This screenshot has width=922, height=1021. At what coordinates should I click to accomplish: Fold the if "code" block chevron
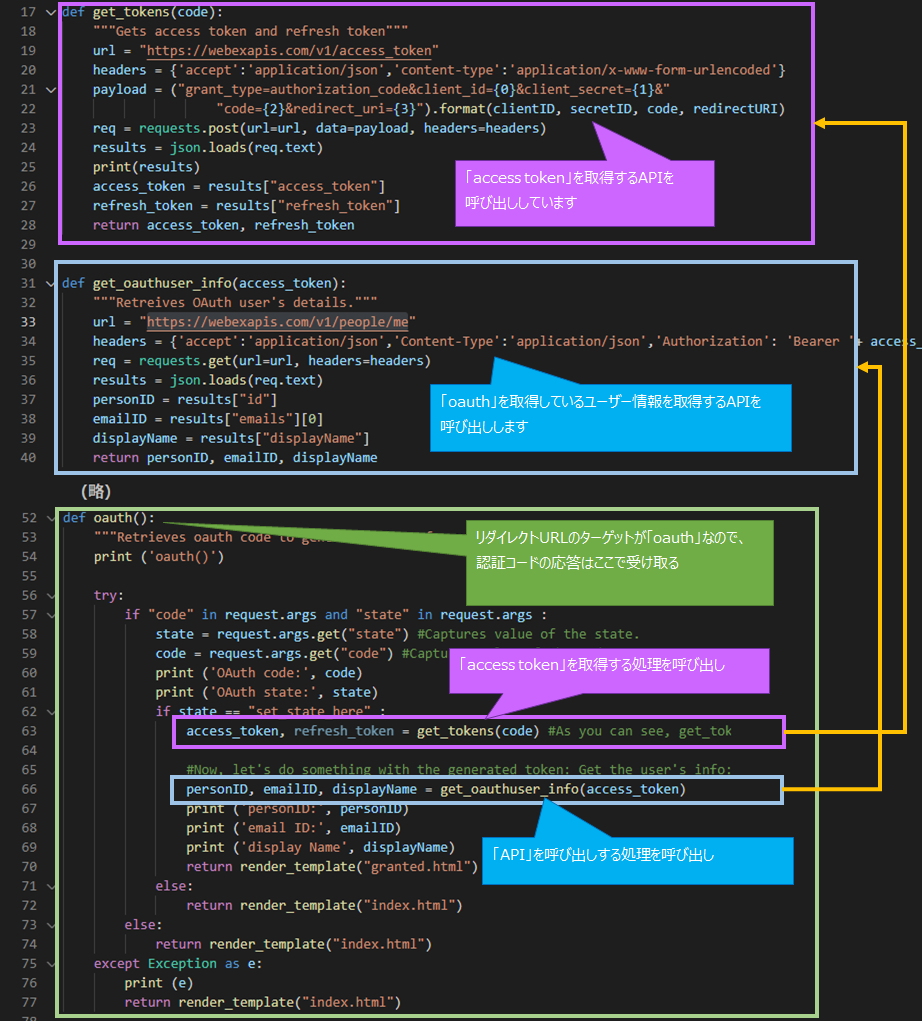point(52,615)
